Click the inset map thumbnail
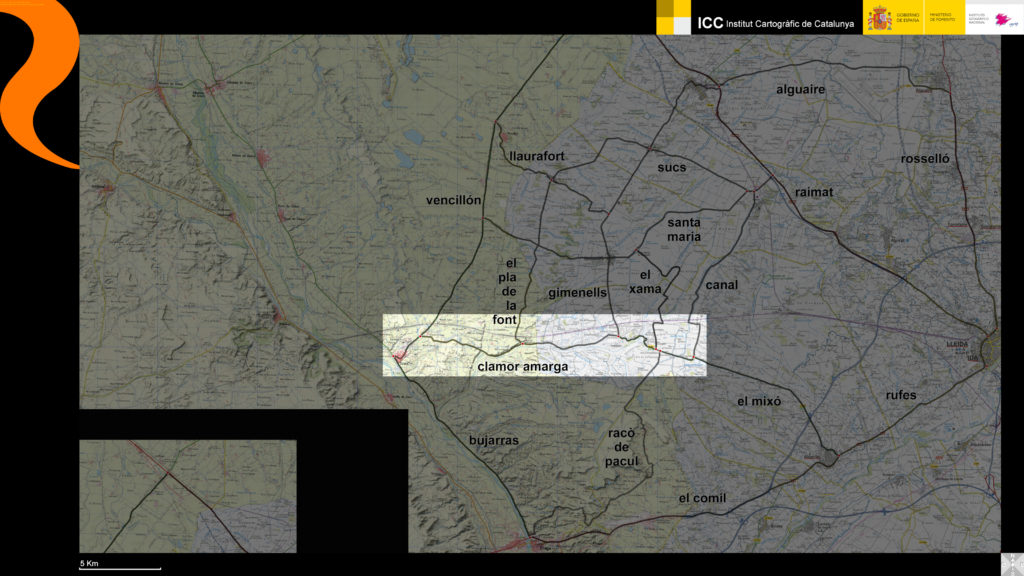Screen dimensions: 1024x576 [x=188, y=496]
